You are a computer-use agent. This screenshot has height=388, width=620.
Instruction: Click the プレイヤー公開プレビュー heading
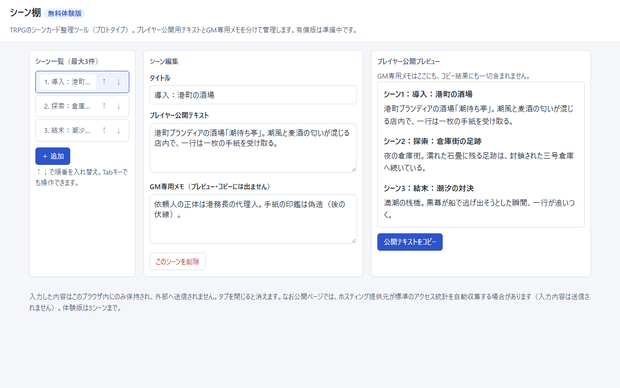pos(408,61)
